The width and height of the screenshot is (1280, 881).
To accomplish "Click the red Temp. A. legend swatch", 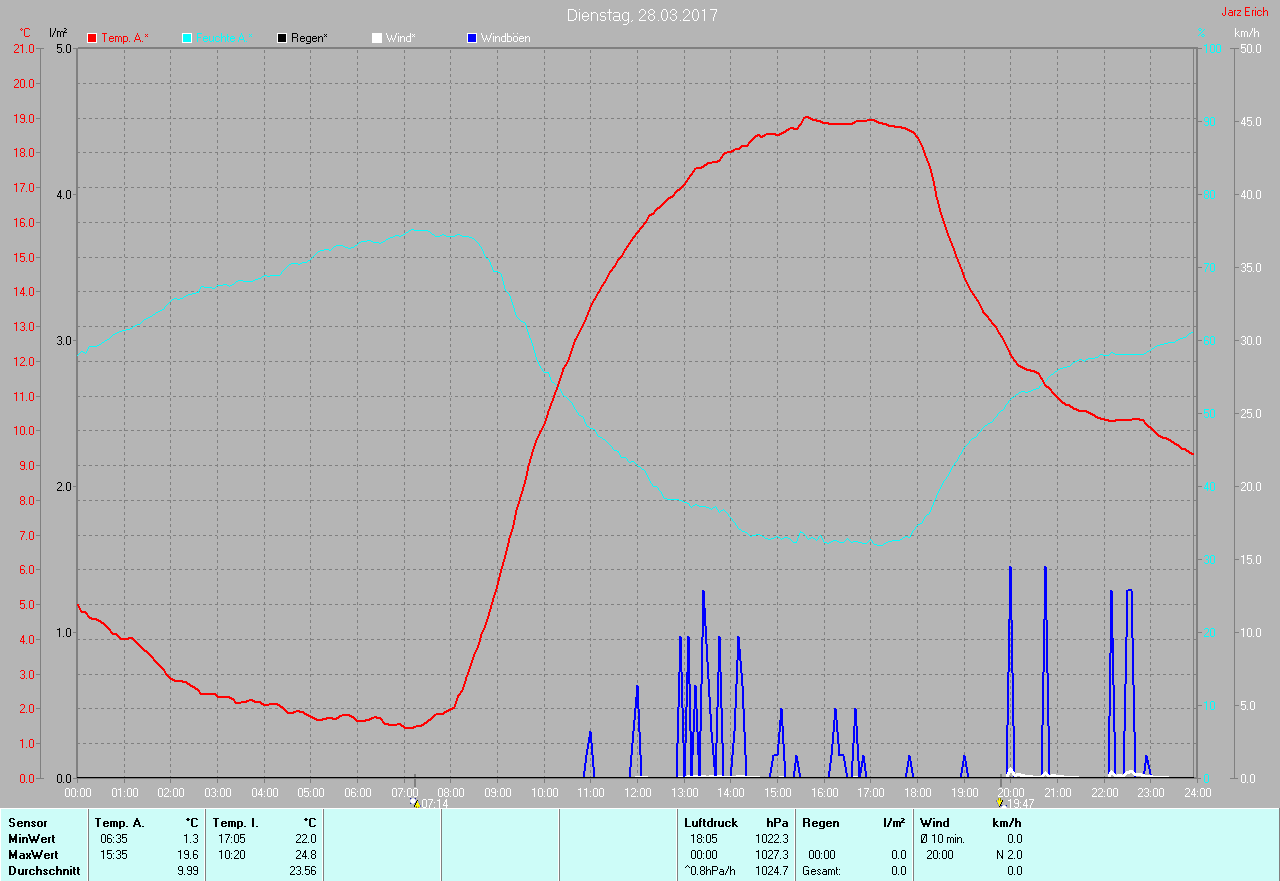I will pos(92,38).
